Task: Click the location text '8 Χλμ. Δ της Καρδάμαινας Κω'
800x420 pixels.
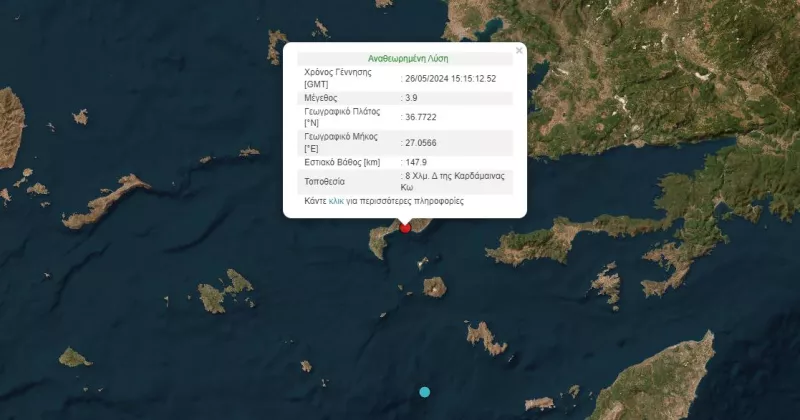Action: click(x=453, y=182)
